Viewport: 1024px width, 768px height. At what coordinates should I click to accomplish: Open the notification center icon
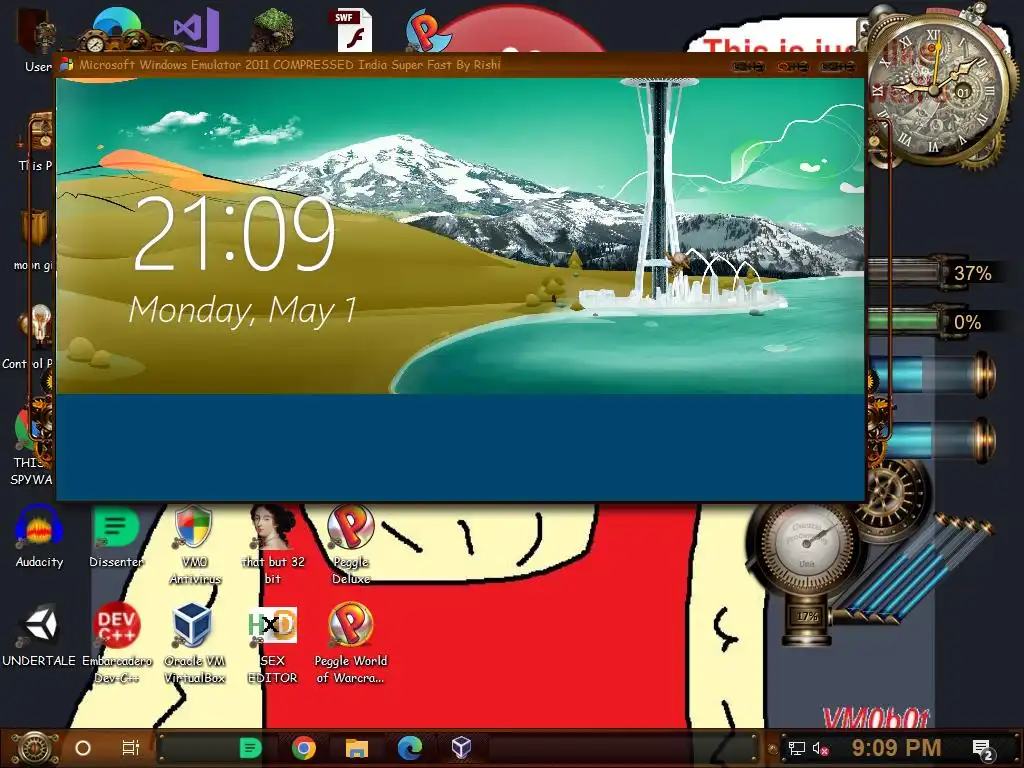coord(983,749)
